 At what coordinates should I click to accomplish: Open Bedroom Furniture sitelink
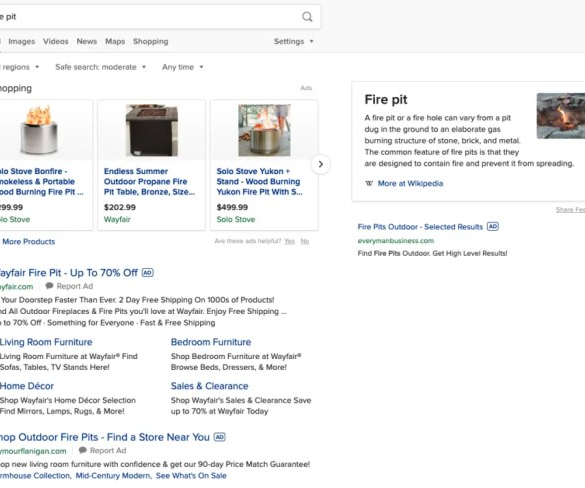tap(211, 342)
